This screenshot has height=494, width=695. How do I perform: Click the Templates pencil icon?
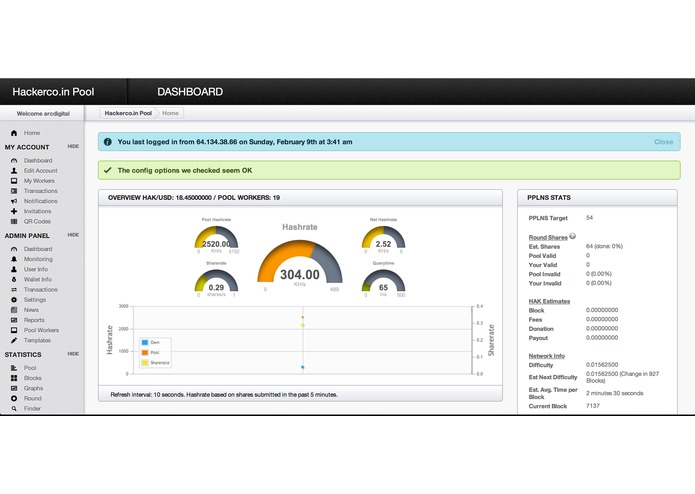click(x=14, y=341)
